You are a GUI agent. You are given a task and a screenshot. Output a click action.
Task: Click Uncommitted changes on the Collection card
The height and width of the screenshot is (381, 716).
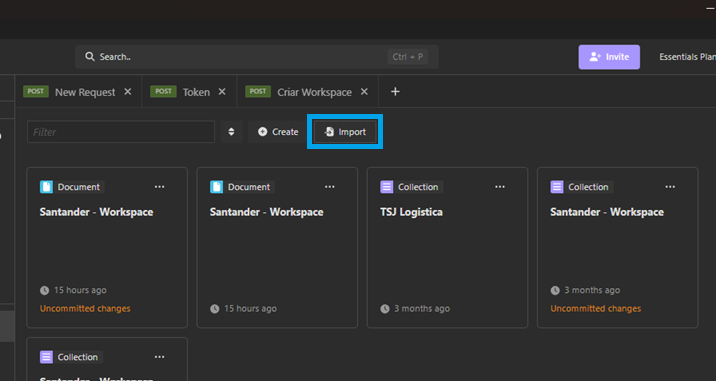click(595, 308)
